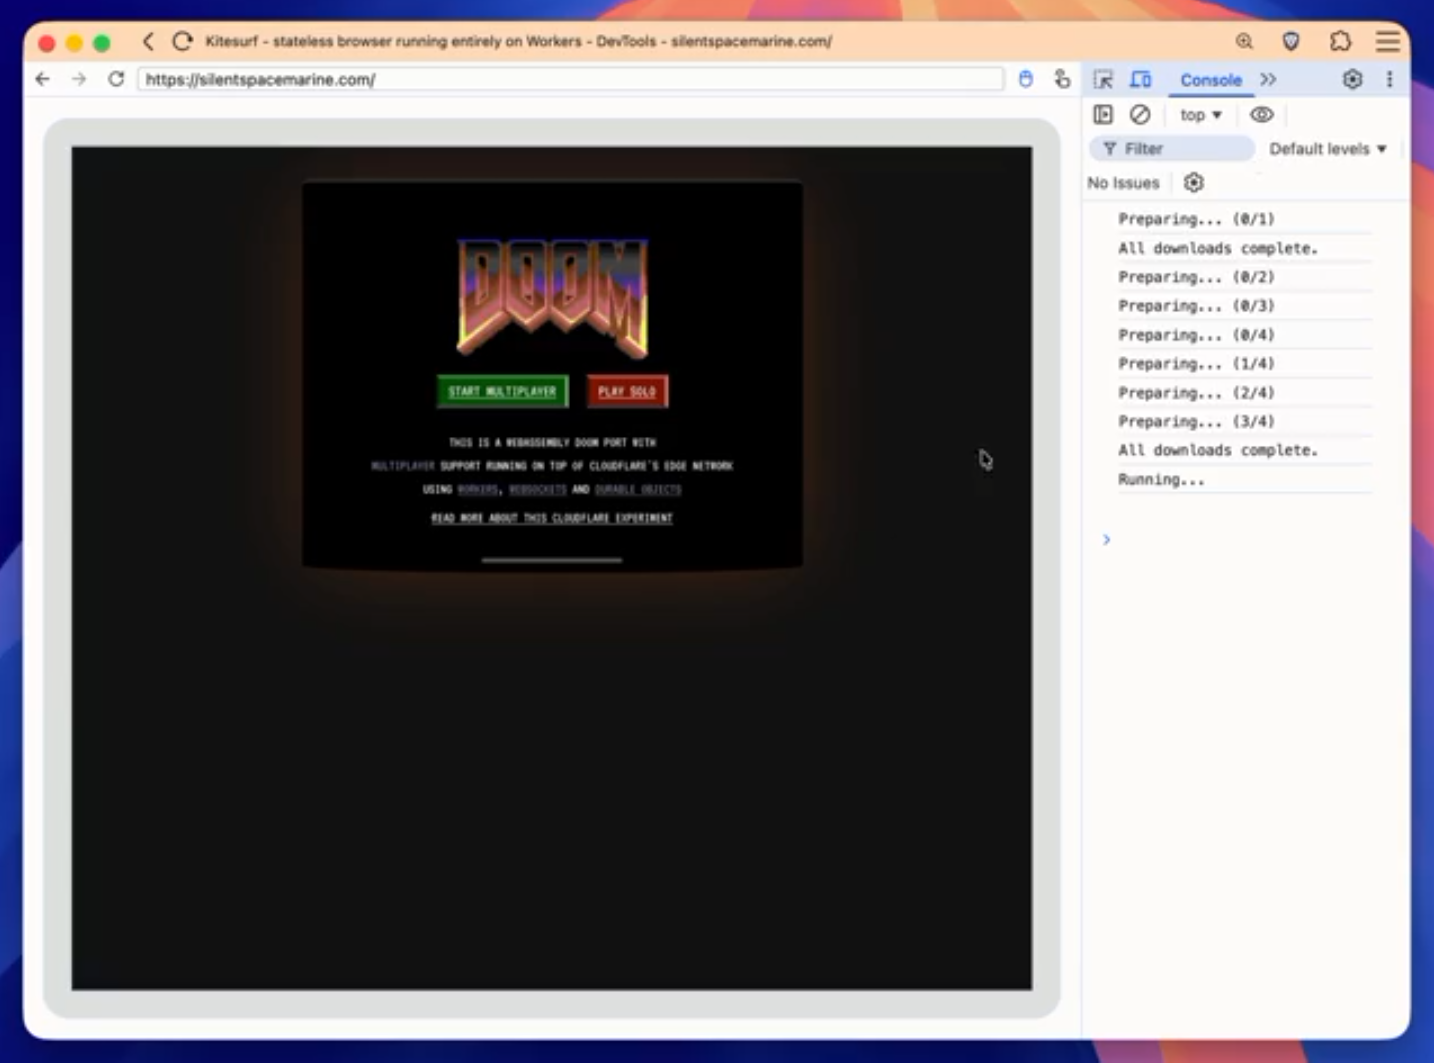1434x1063 pixels.
Task: Open the Workers link
Action: click(x=477, y=490)
